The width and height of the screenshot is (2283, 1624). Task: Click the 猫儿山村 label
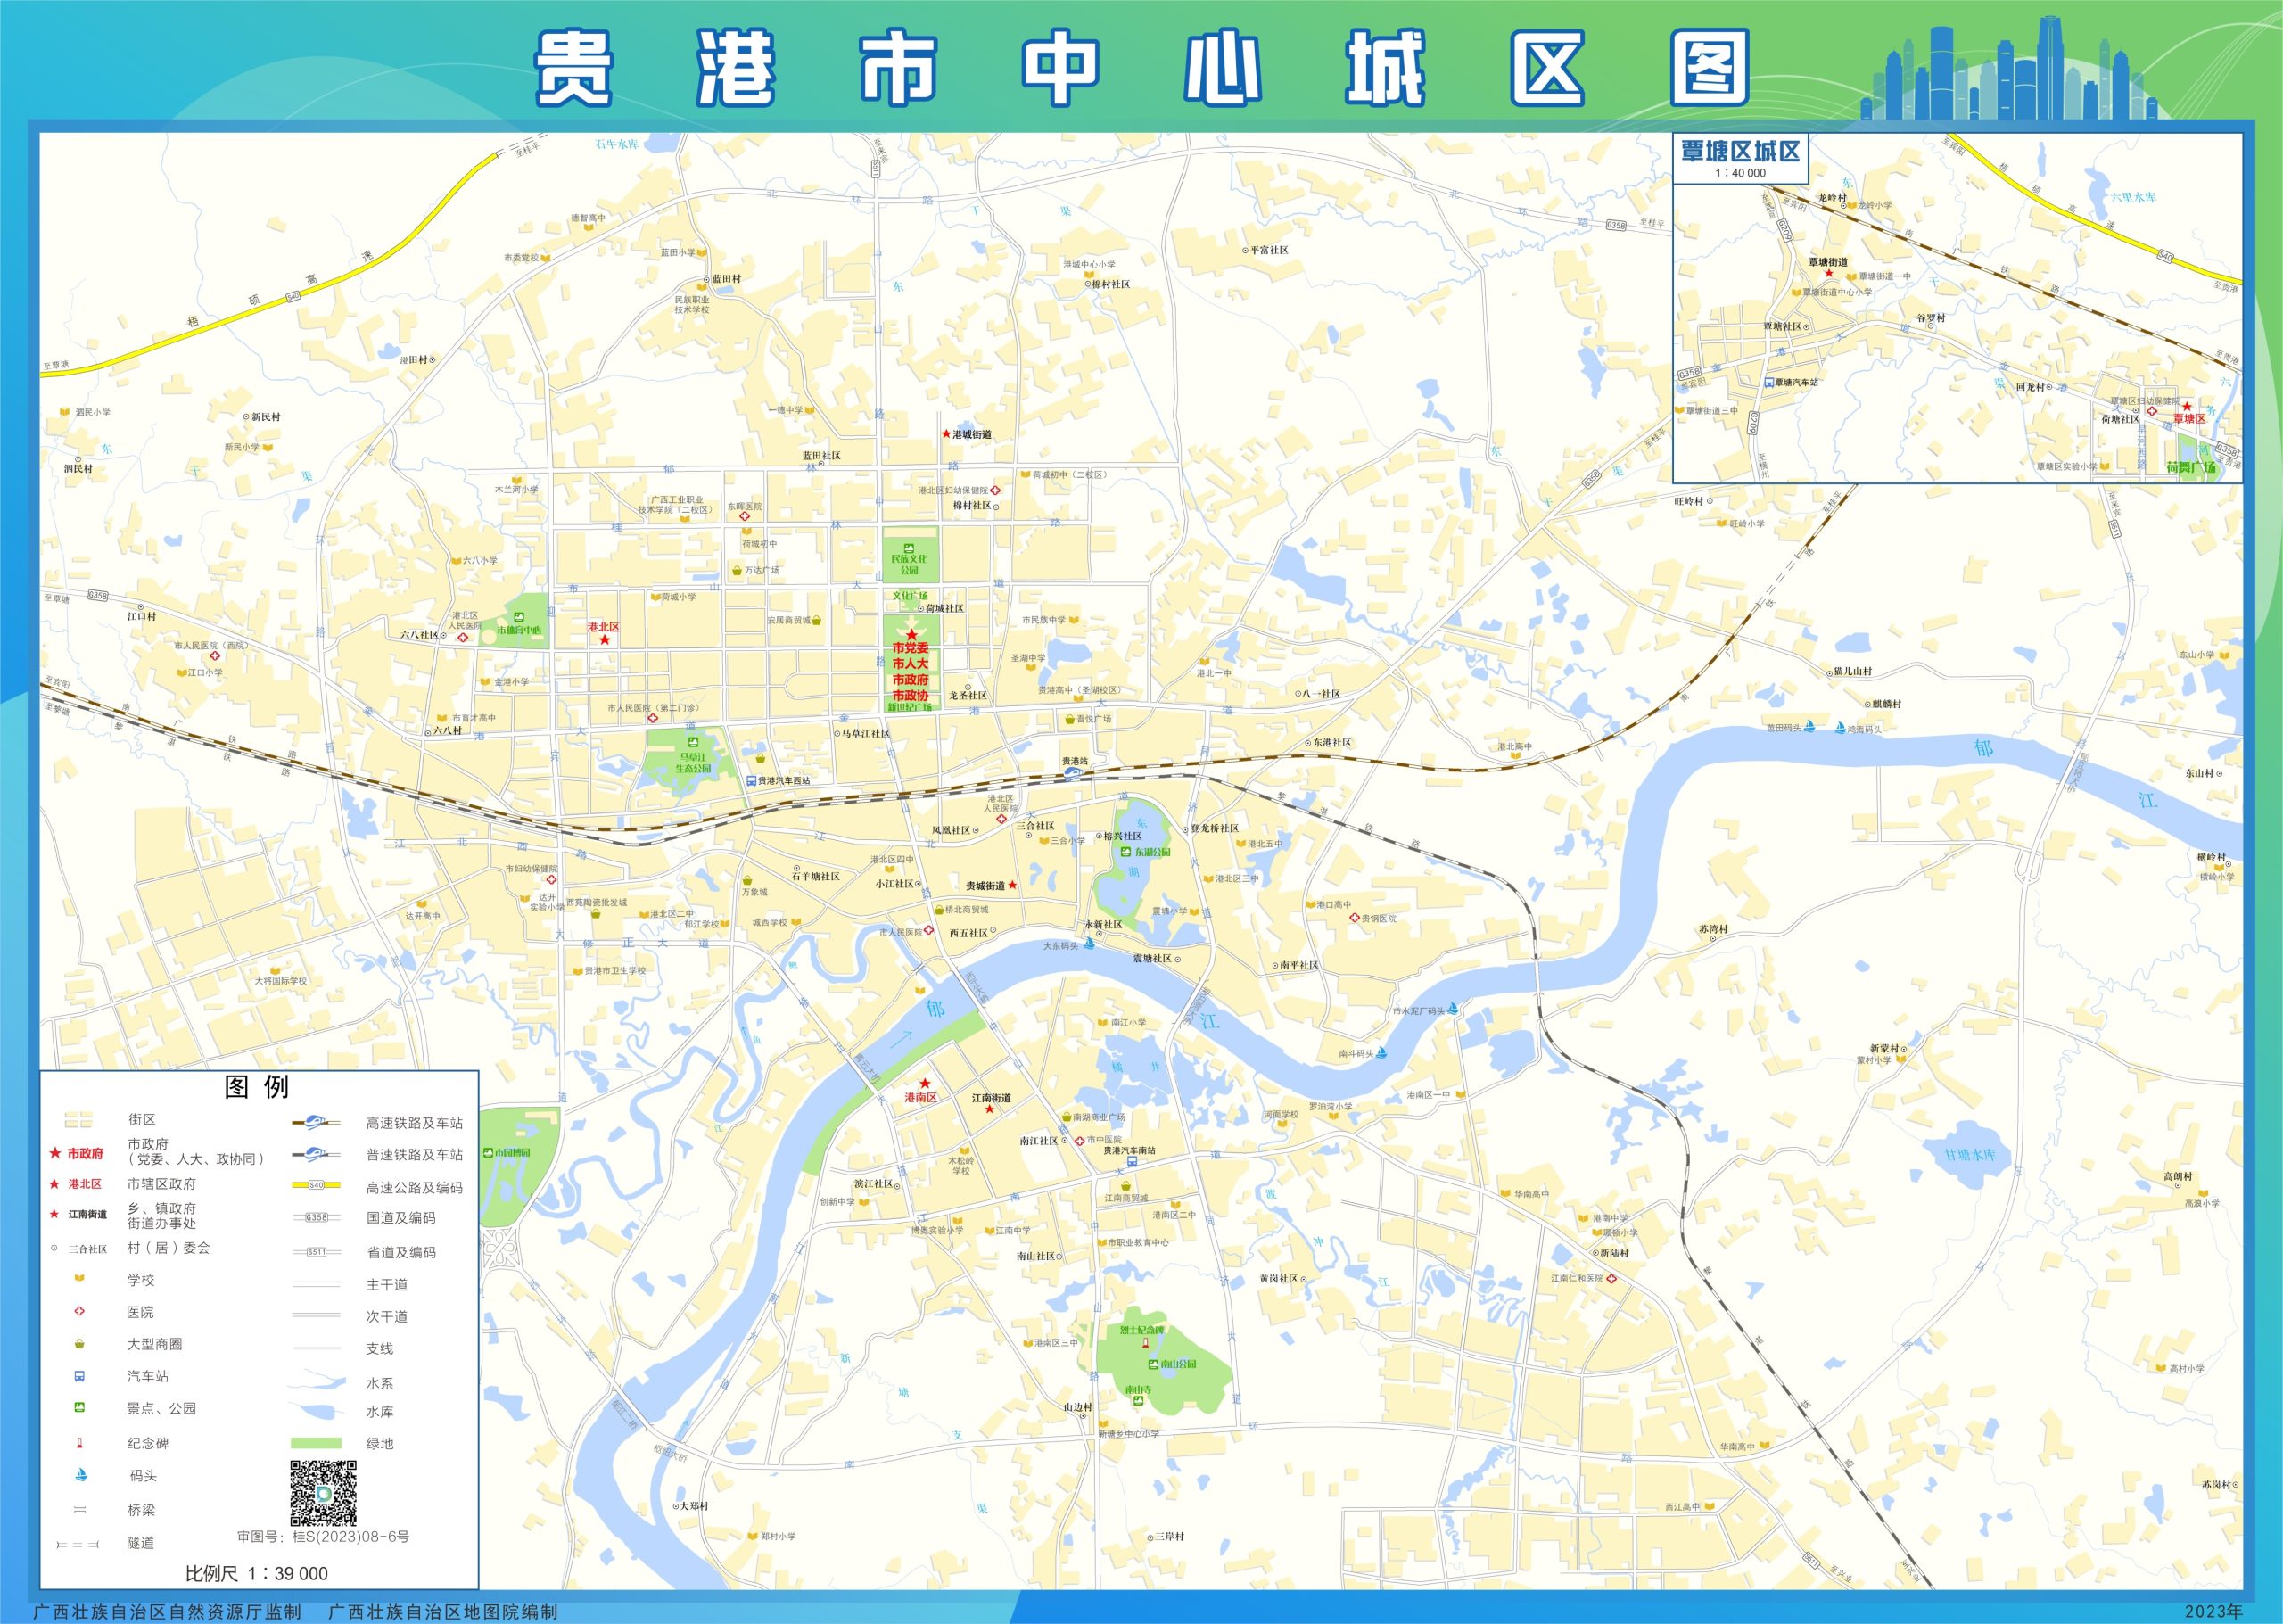click(1852, 671)
